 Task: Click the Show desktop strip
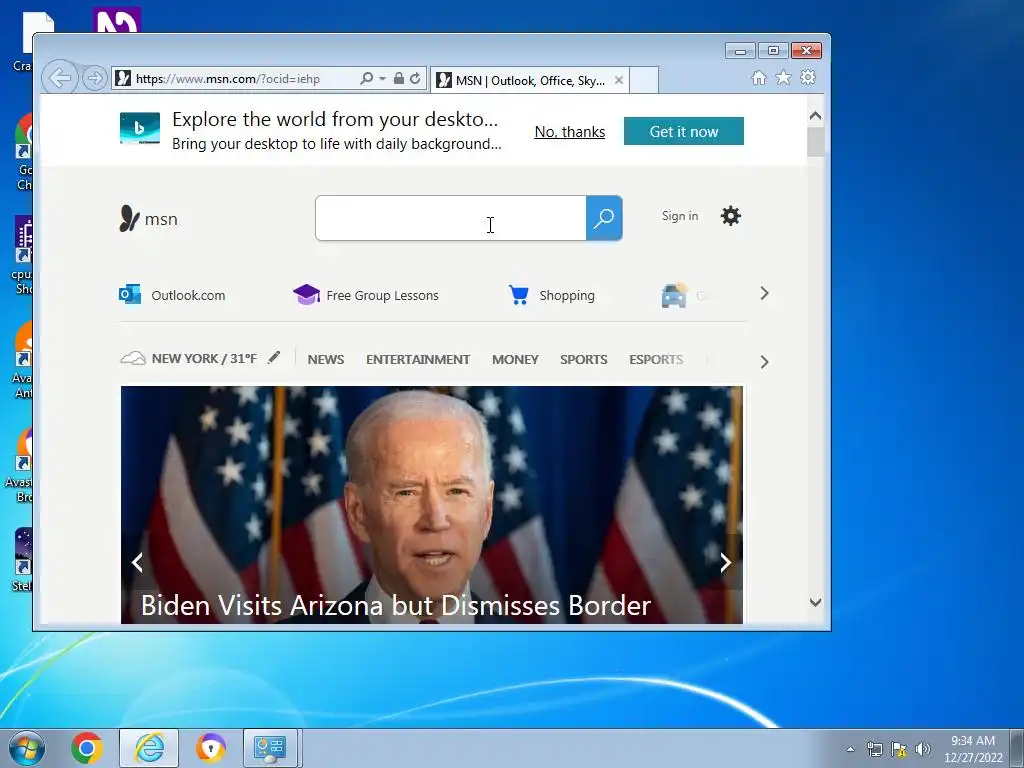[x=1017, y=748]
